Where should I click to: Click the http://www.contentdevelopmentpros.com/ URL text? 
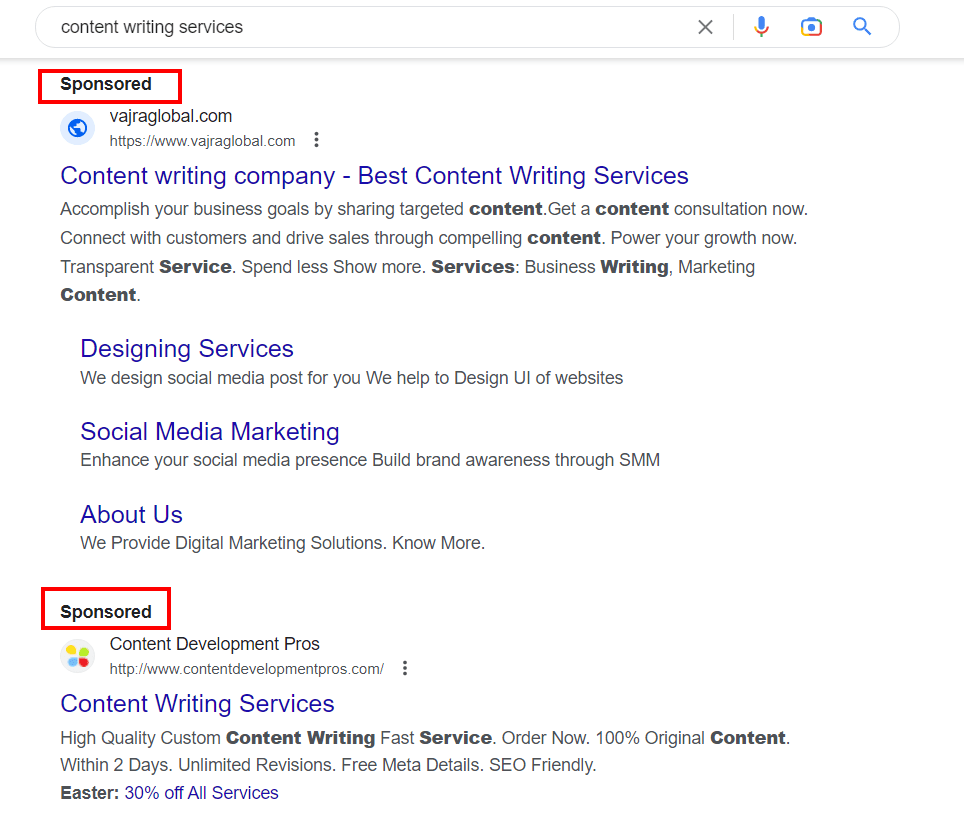[247, 669]
